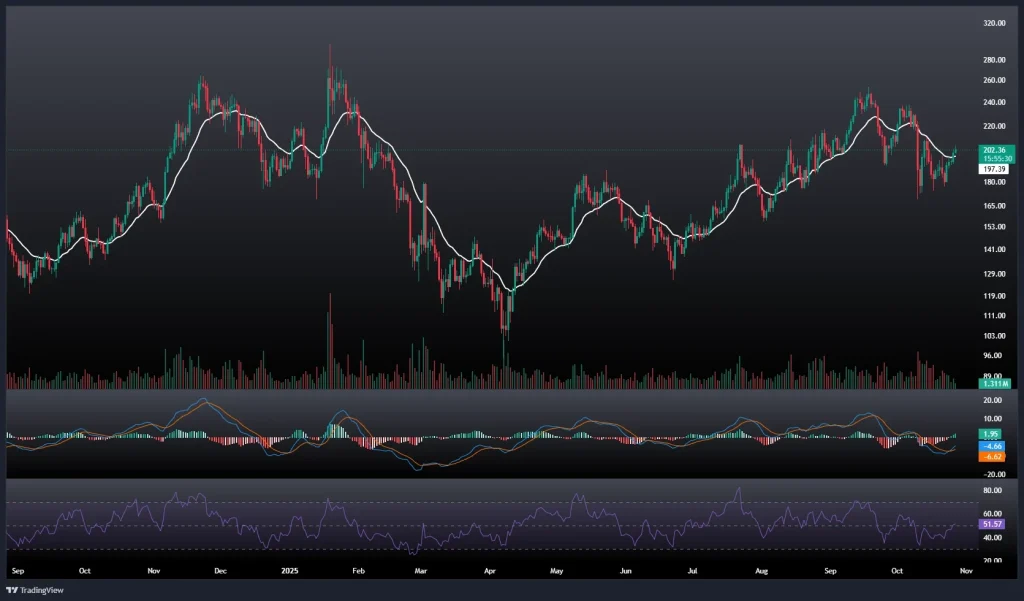Click the 20.00 level on MACD scale

(992, 400)
